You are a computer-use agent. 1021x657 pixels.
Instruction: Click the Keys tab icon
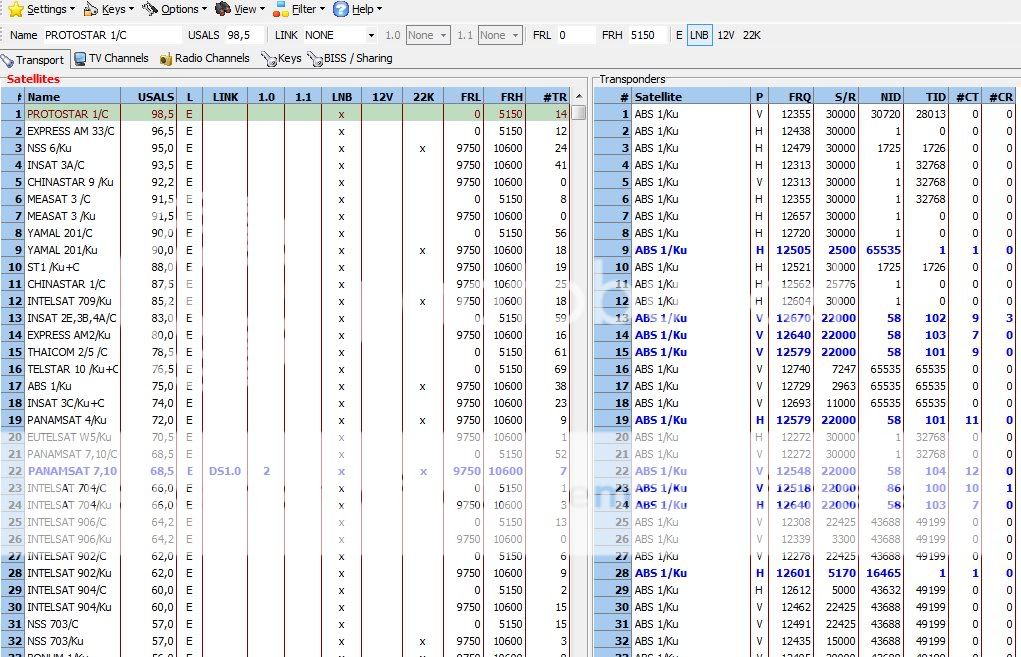(268, 59)
